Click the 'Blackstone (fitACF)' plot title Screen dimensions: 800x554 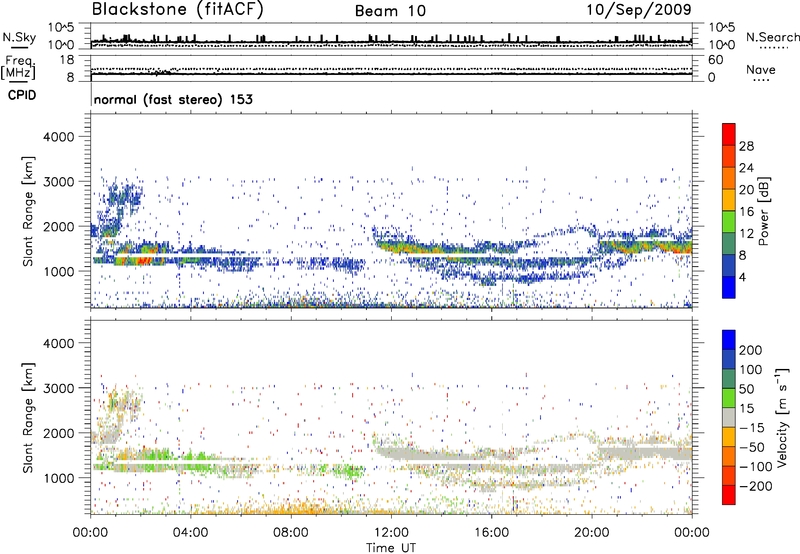[178, 10]
